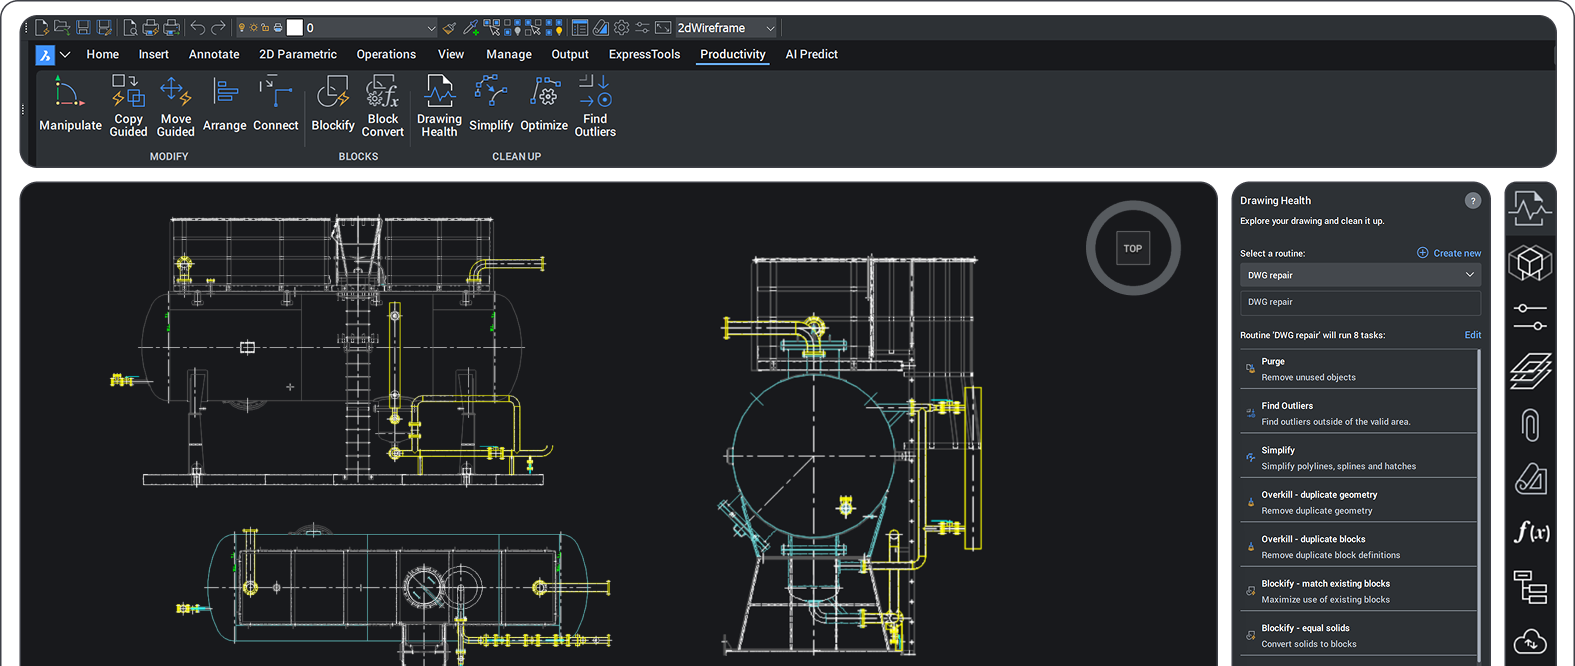Toggle layer freeze sun icon

[x=253, y=27]
